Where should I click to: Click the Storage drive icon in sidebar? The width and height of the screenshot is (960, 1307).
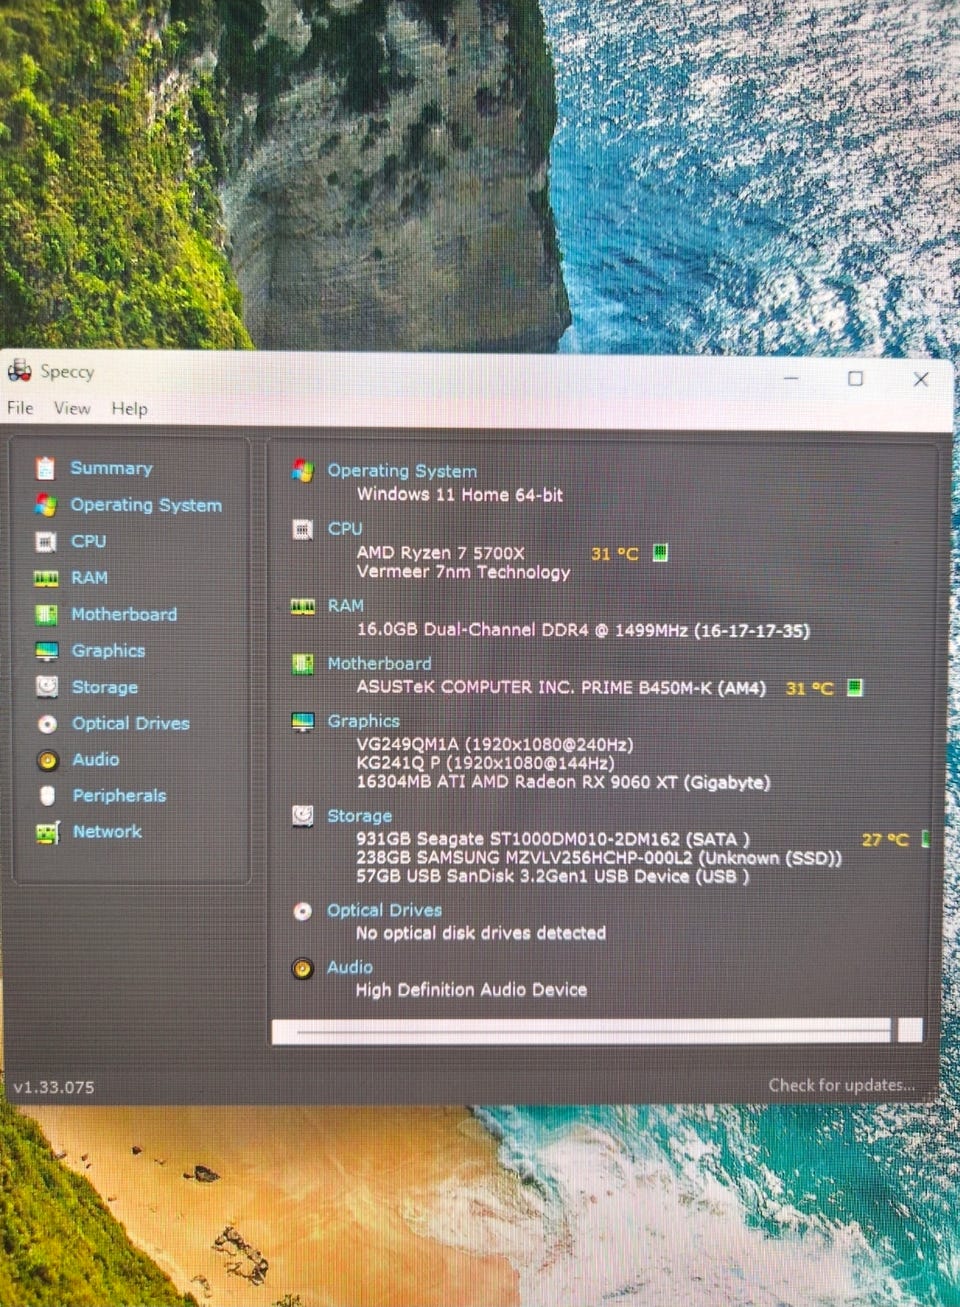coord(46,687)
